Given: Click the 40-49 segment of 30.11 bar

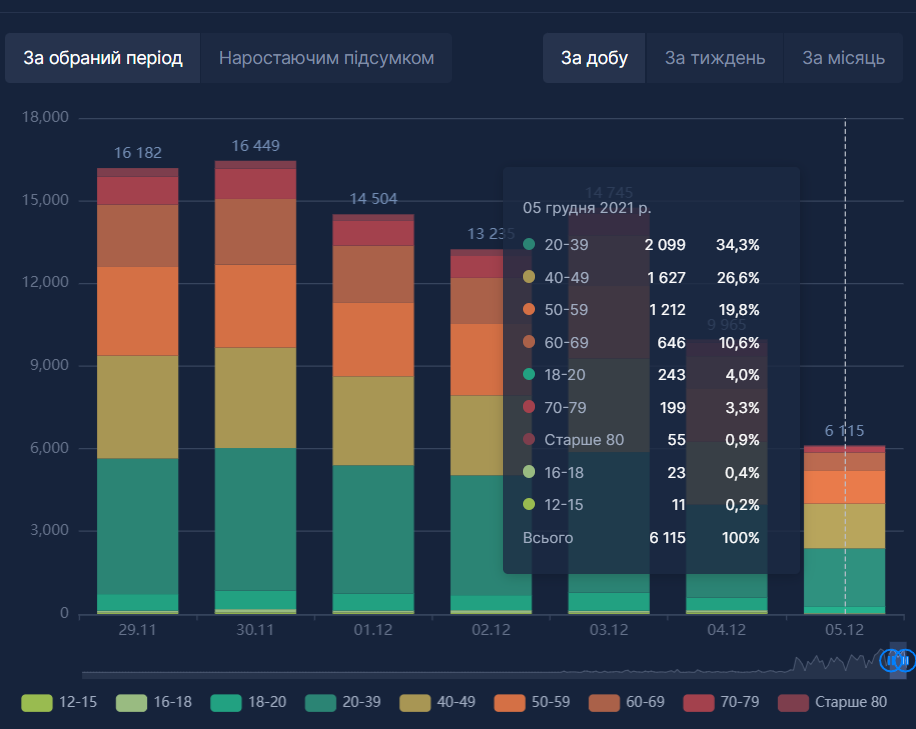Looking at the screenshot, I should 256,397.
